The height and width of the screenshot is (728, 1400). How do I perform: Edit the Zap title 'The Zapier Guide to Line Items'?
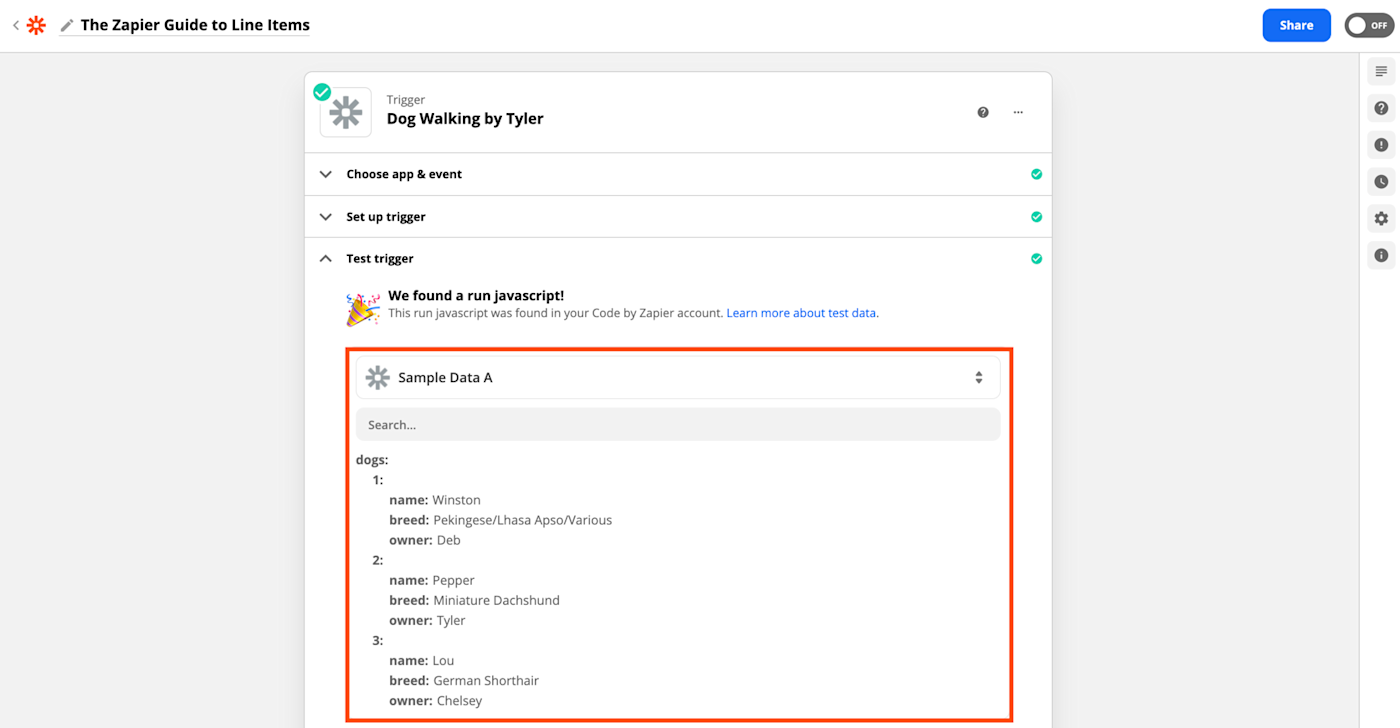(195, 25)
